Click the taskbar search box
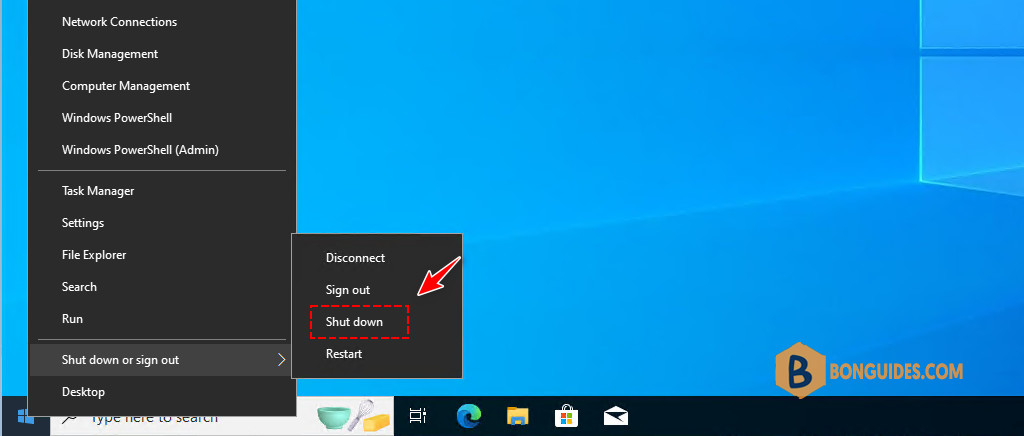 [x=222, y=418]
